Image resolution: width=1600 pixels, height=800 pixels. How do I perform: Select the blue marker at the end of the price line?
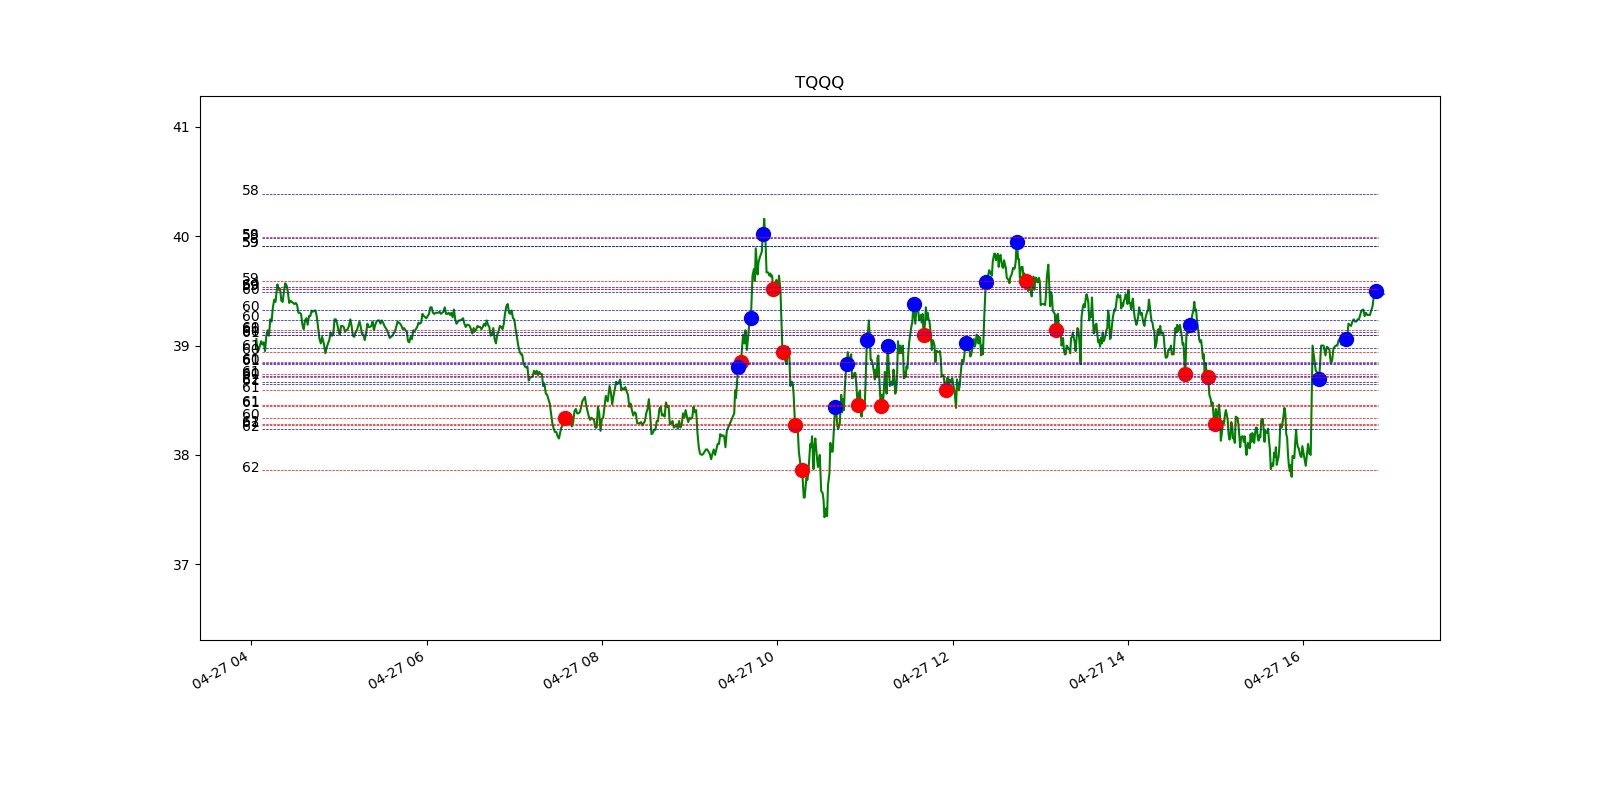point(1376,291)
